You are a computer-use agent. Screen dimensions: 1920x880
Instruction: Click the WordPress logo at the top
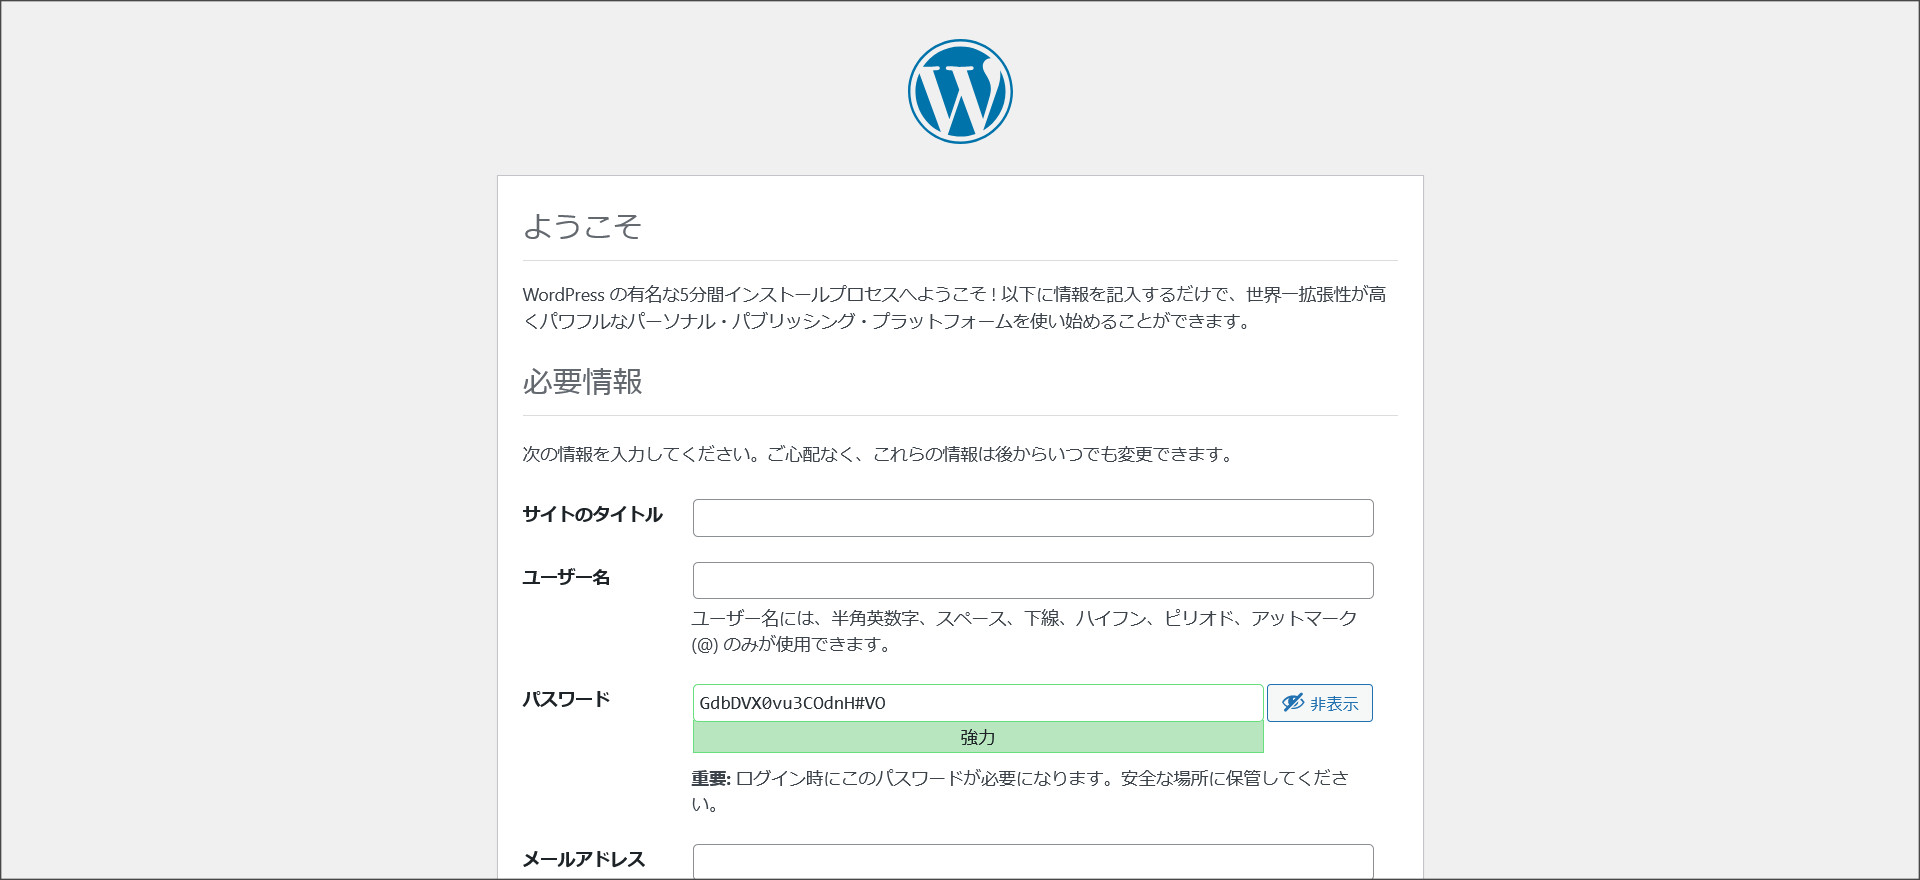[960, 92]
